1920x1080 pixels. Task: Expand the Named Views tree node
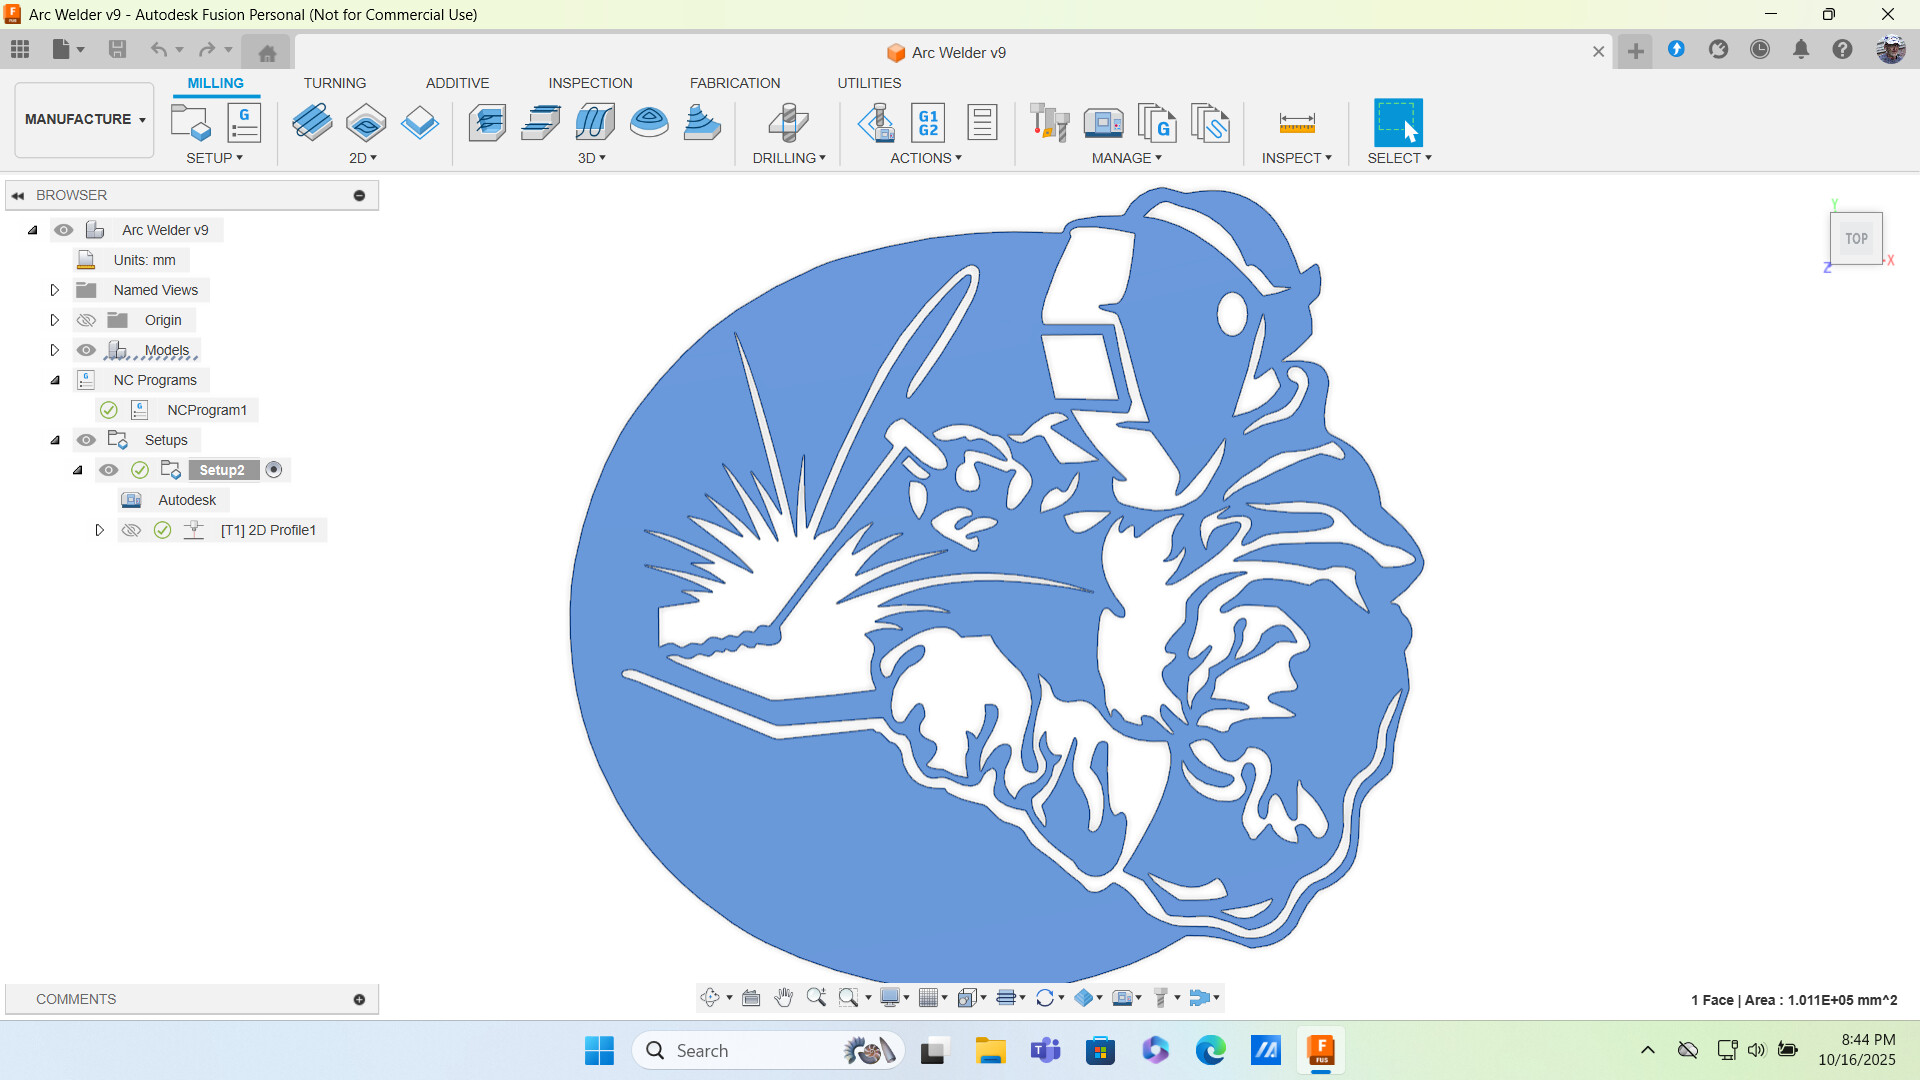pyautogui.click(x=55, y=290)
